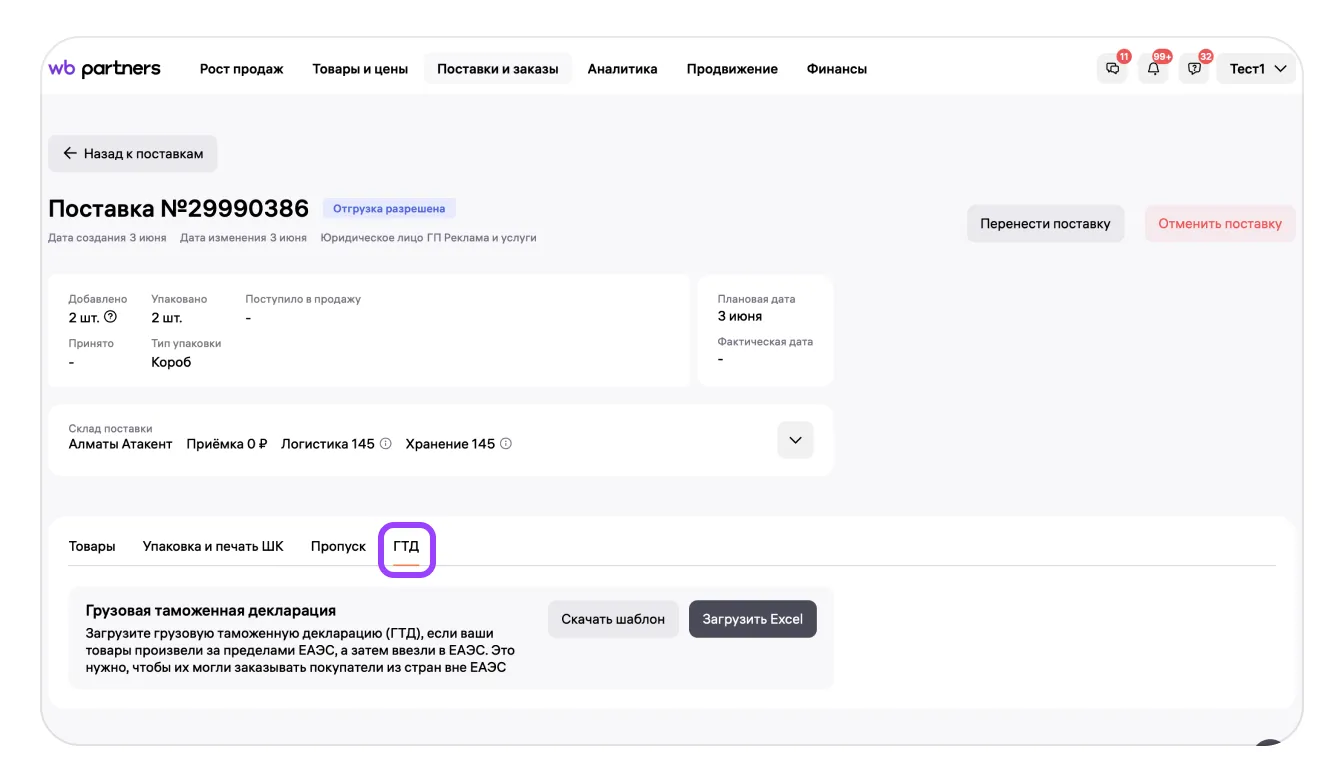Open the Тест1 account dropdown
Screen dimensions: 1344x782
[x=1256, y=69]
